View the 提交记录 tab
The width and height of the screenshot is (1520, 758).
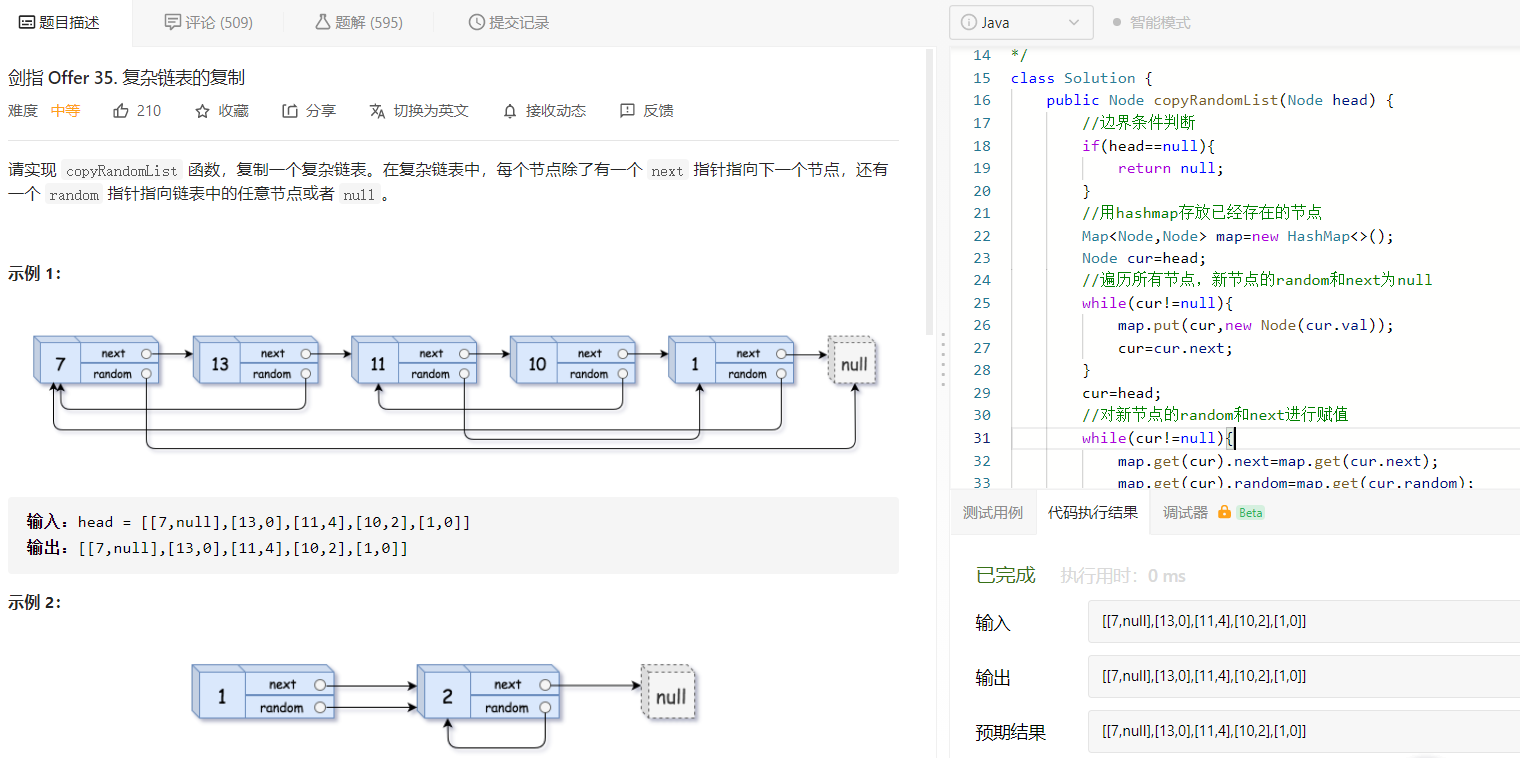(509, 22)
